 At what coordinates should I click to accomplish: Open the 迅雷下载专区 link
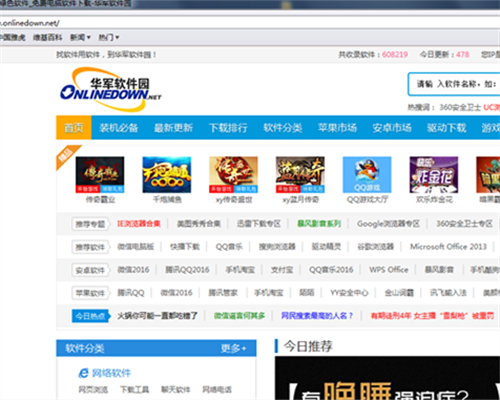pos(259,224)
